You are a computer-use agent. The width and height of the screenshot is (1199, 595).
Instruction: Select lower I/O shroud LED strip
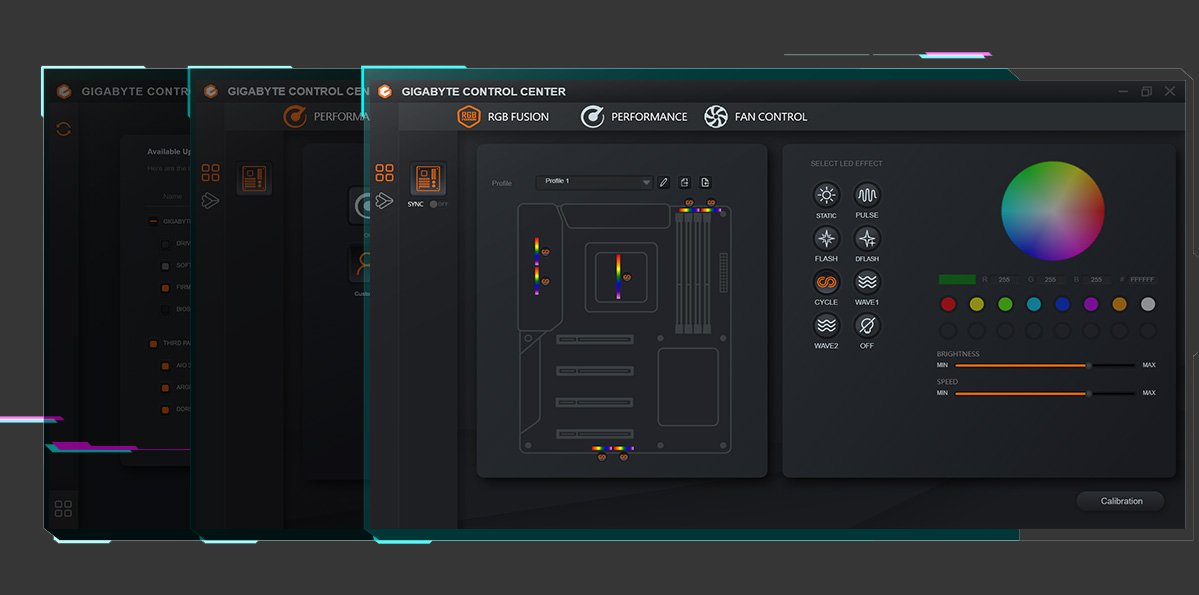click(538, 281)
